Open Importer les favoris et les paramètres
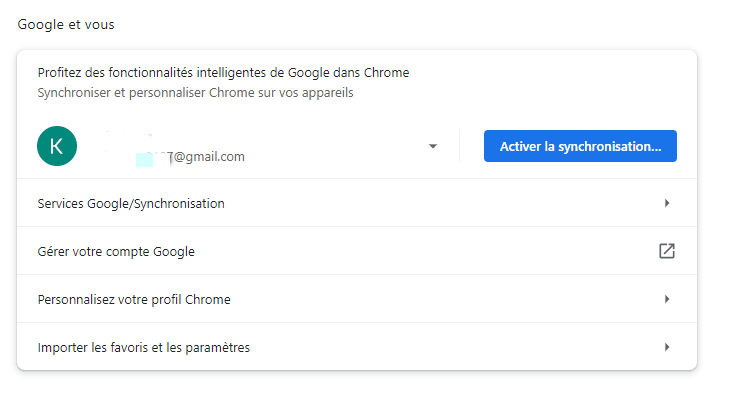Screen dimensions: 745x401 [143, 347]
